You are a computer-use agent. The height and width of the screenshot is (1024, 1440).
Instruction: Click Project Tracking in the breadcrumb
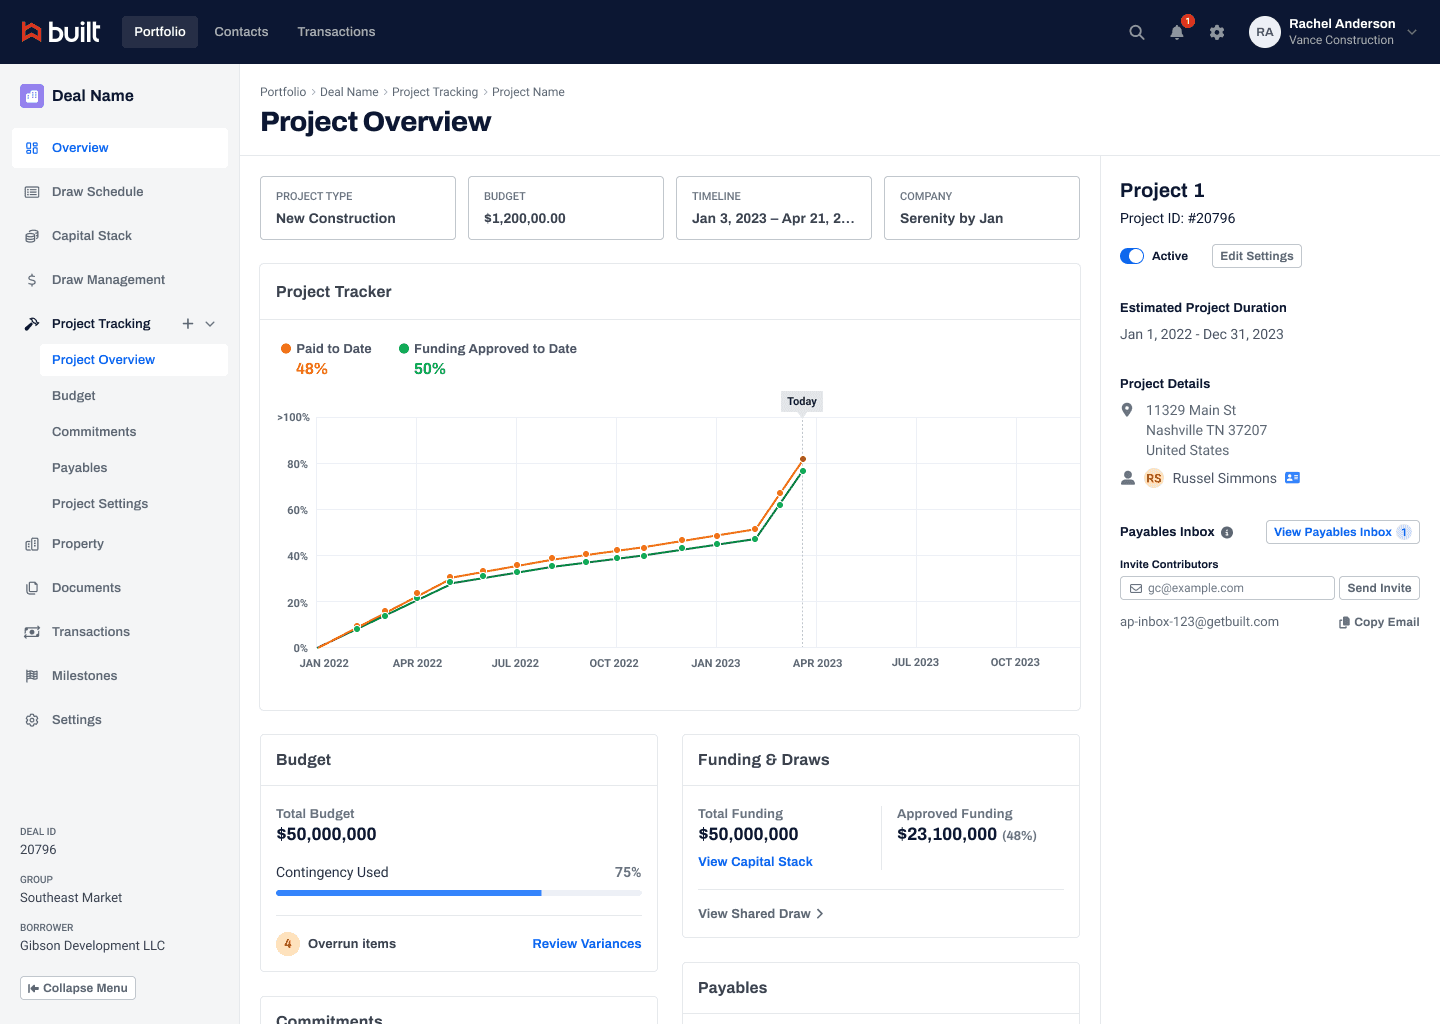point(435,92)
